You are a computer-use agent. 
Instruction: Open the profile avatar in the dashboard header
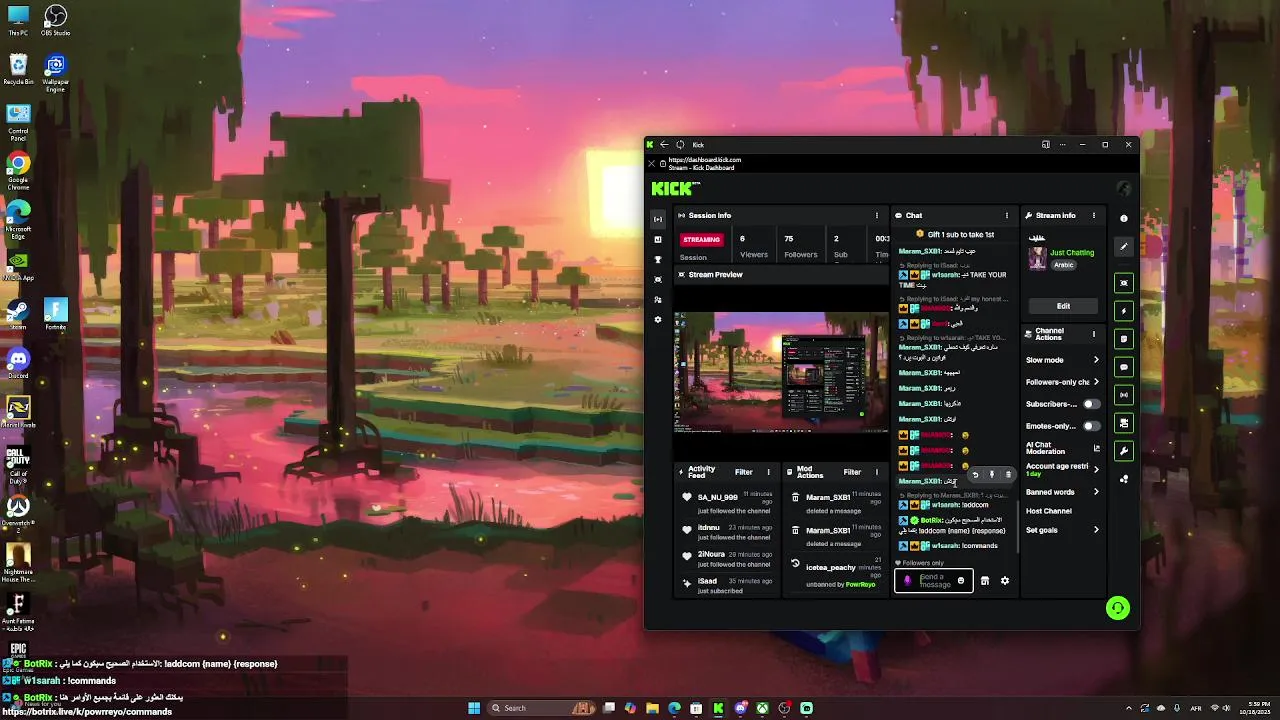click(1124, 188)
